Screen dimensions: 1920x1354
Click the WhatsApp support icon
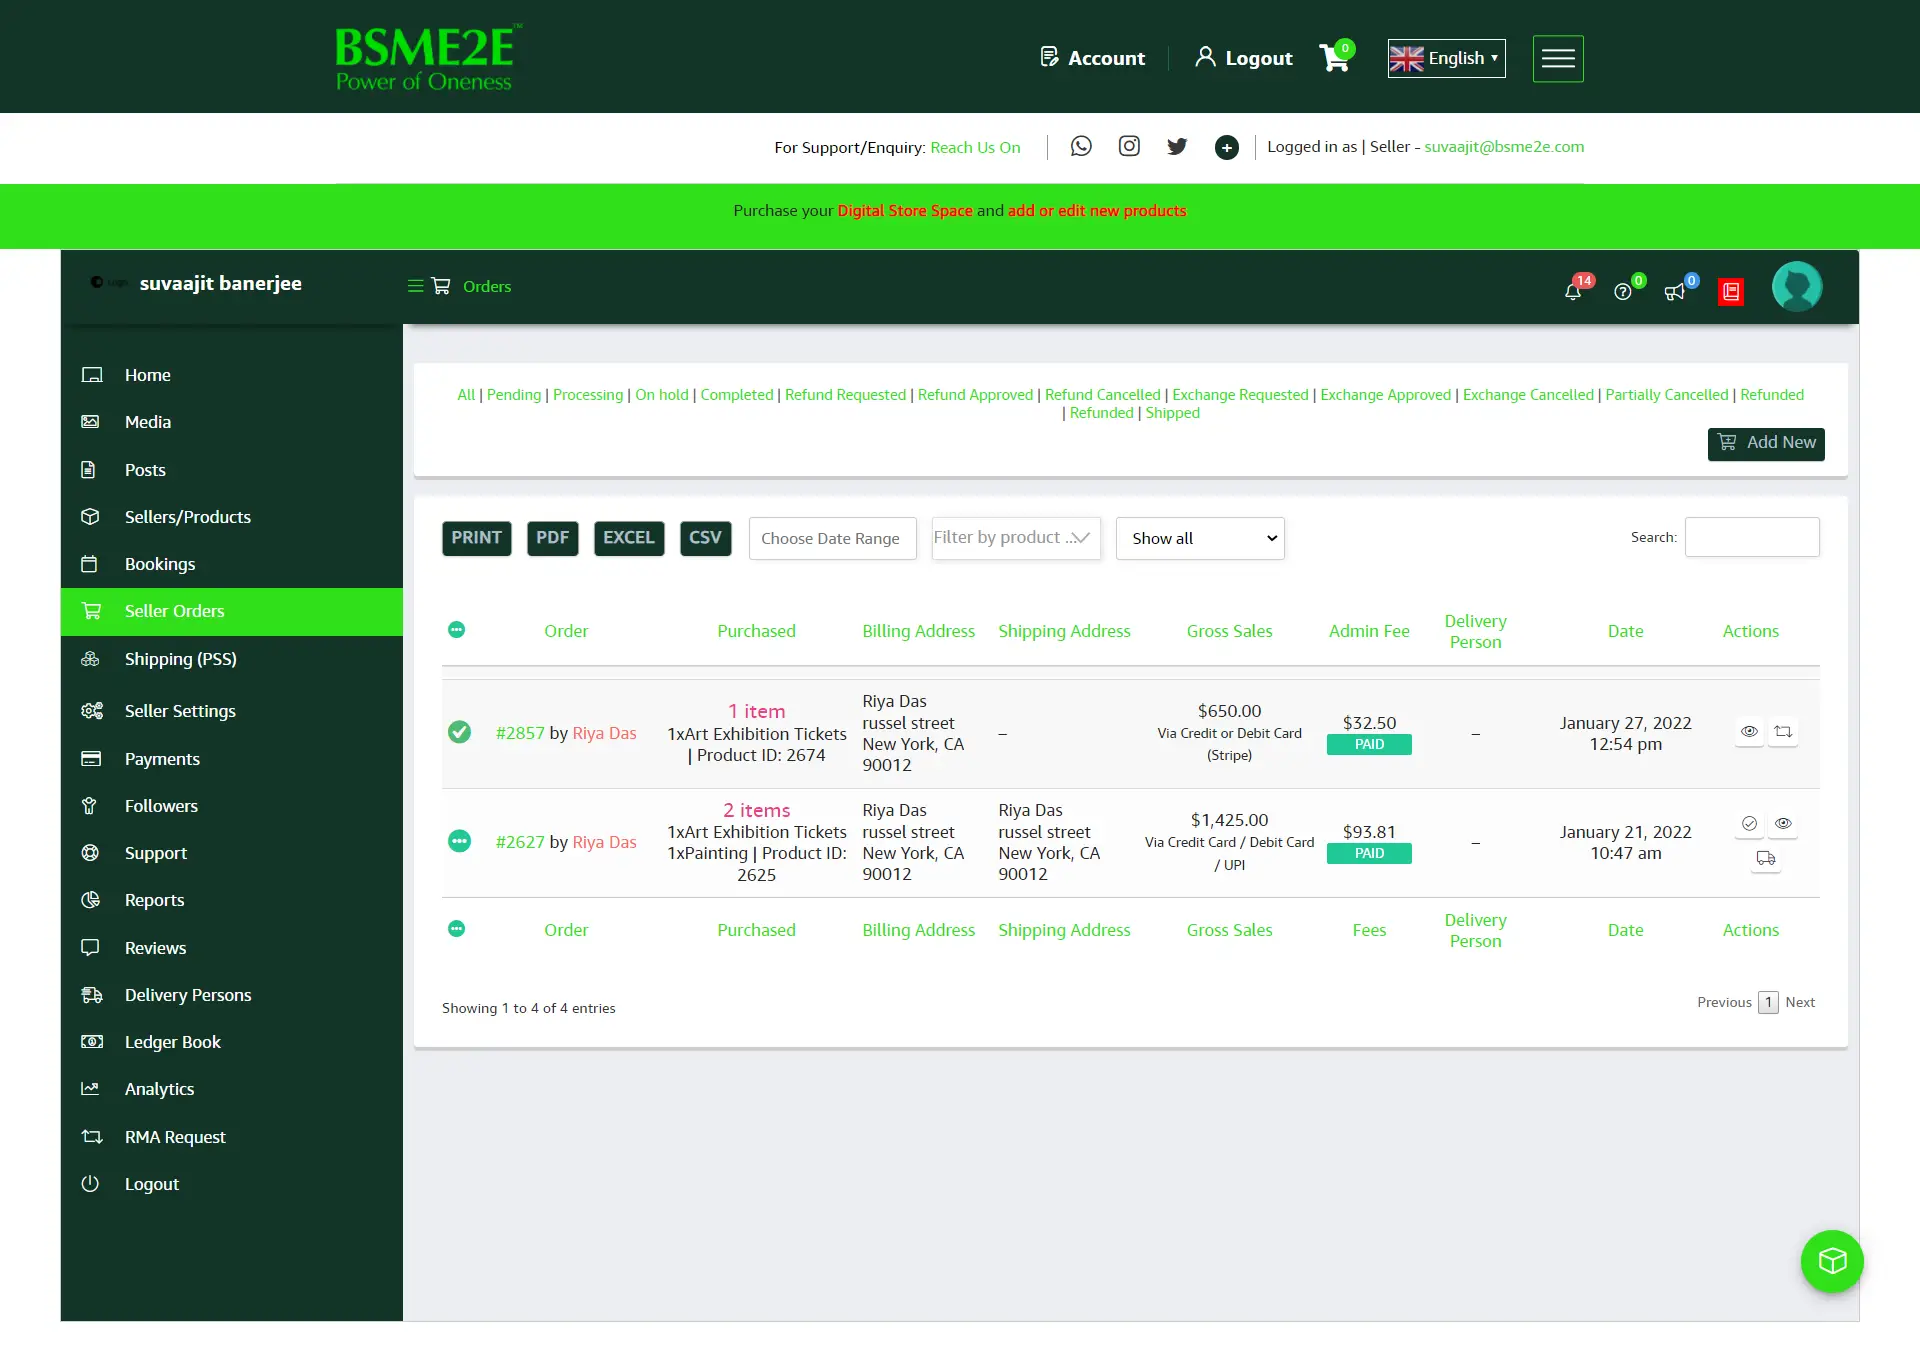(x=1081, y=146)
